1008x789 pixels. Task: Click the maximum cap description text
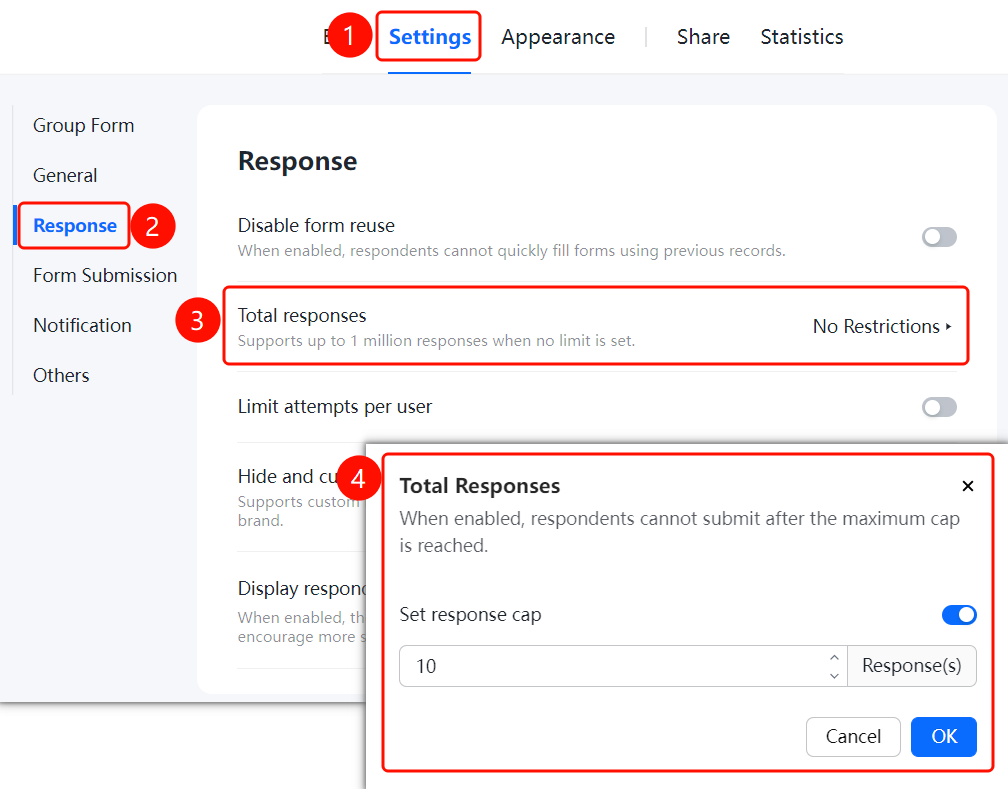[680, 532]
